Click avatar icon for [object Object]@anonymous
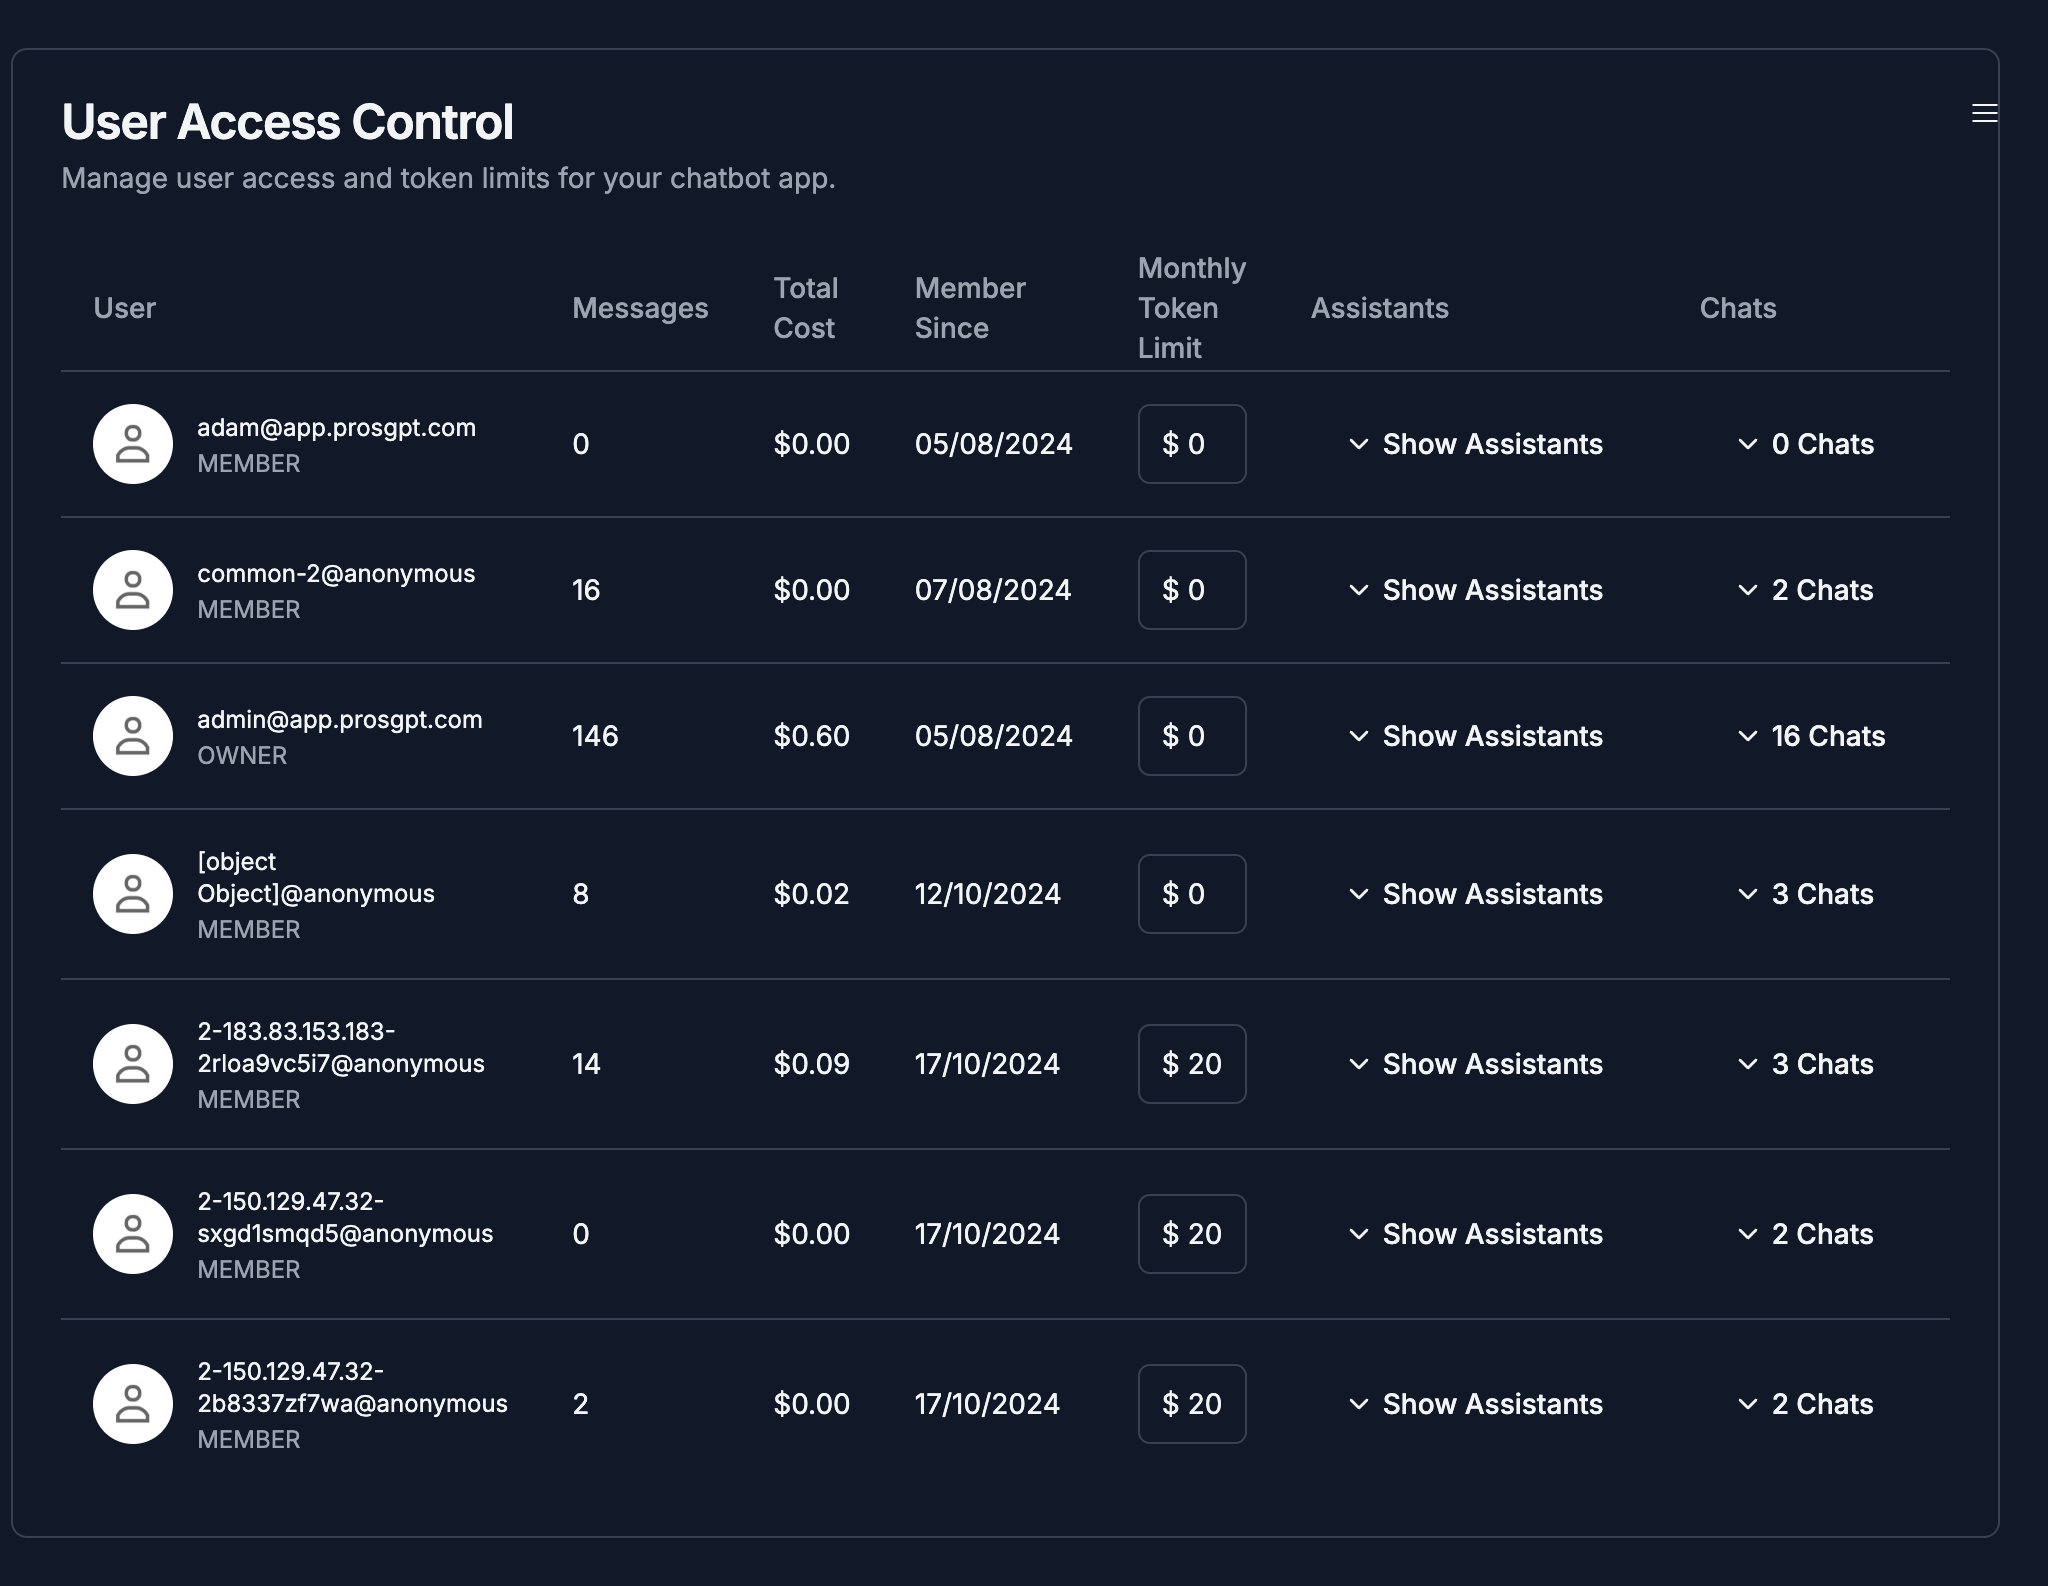This screenshot has height=1586, width=2048. click(x=133, y=894)
